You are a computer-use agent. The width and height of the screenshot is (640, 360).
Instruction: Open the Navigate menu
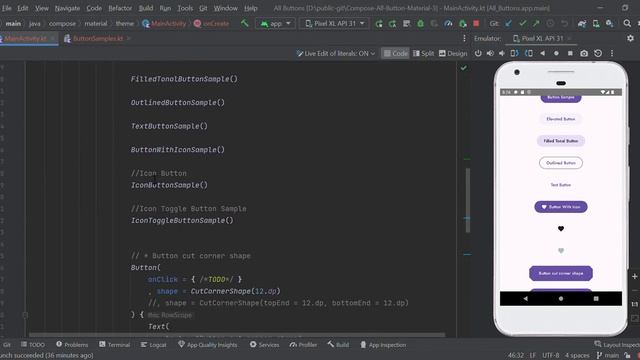(x=67, y=8)
